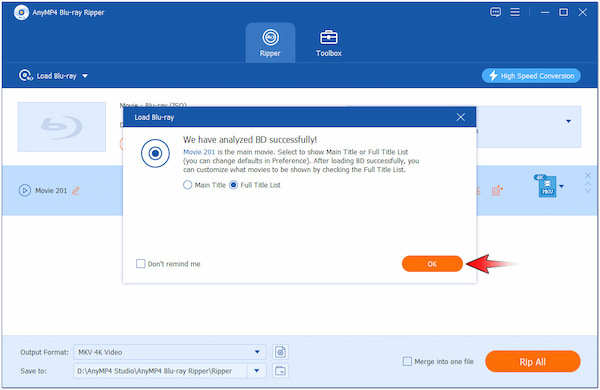600x390 pixels.
Task: Expand the Load Blu-ray dropdown arrow
Action: [85, 76]
